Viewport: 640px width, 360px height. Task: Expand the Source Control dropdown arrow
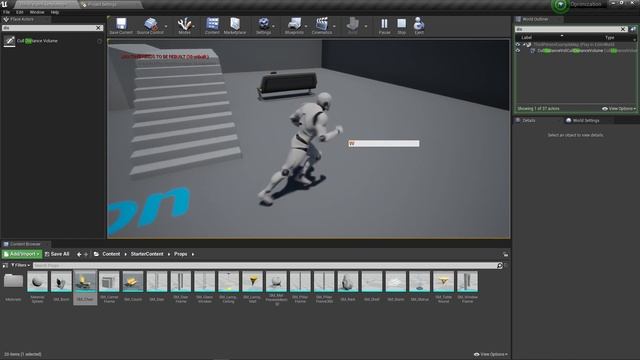(166, 26)
